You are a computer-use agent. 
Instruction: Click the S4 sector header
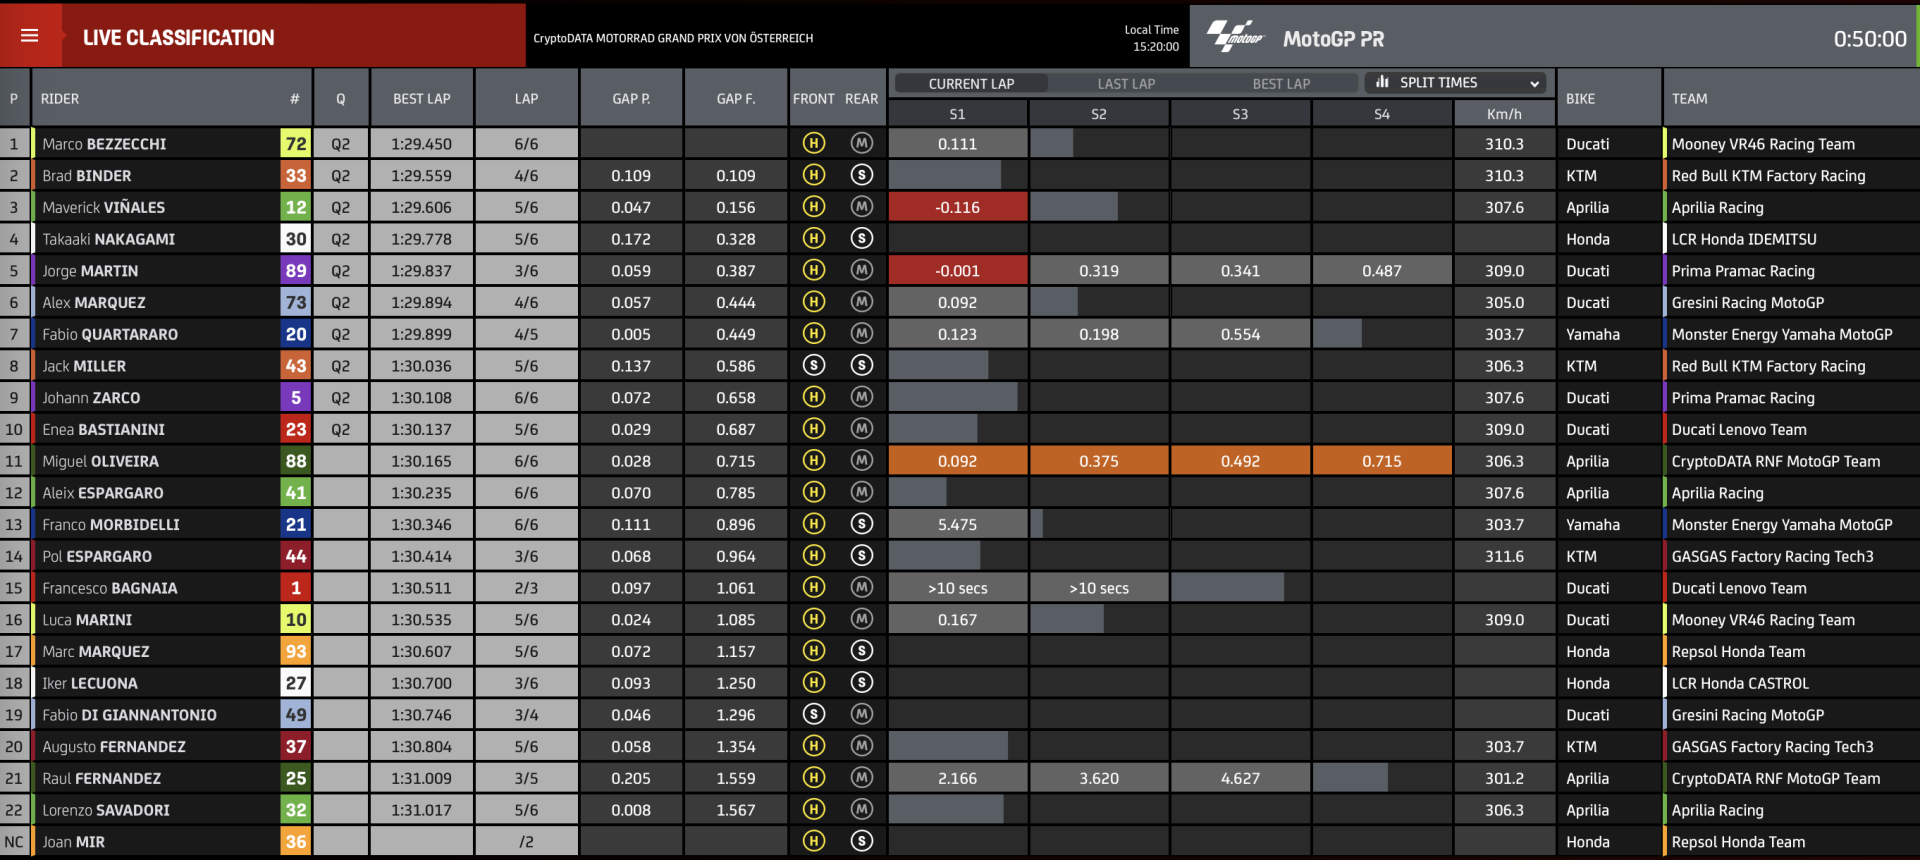click(x=1382, y=114)
